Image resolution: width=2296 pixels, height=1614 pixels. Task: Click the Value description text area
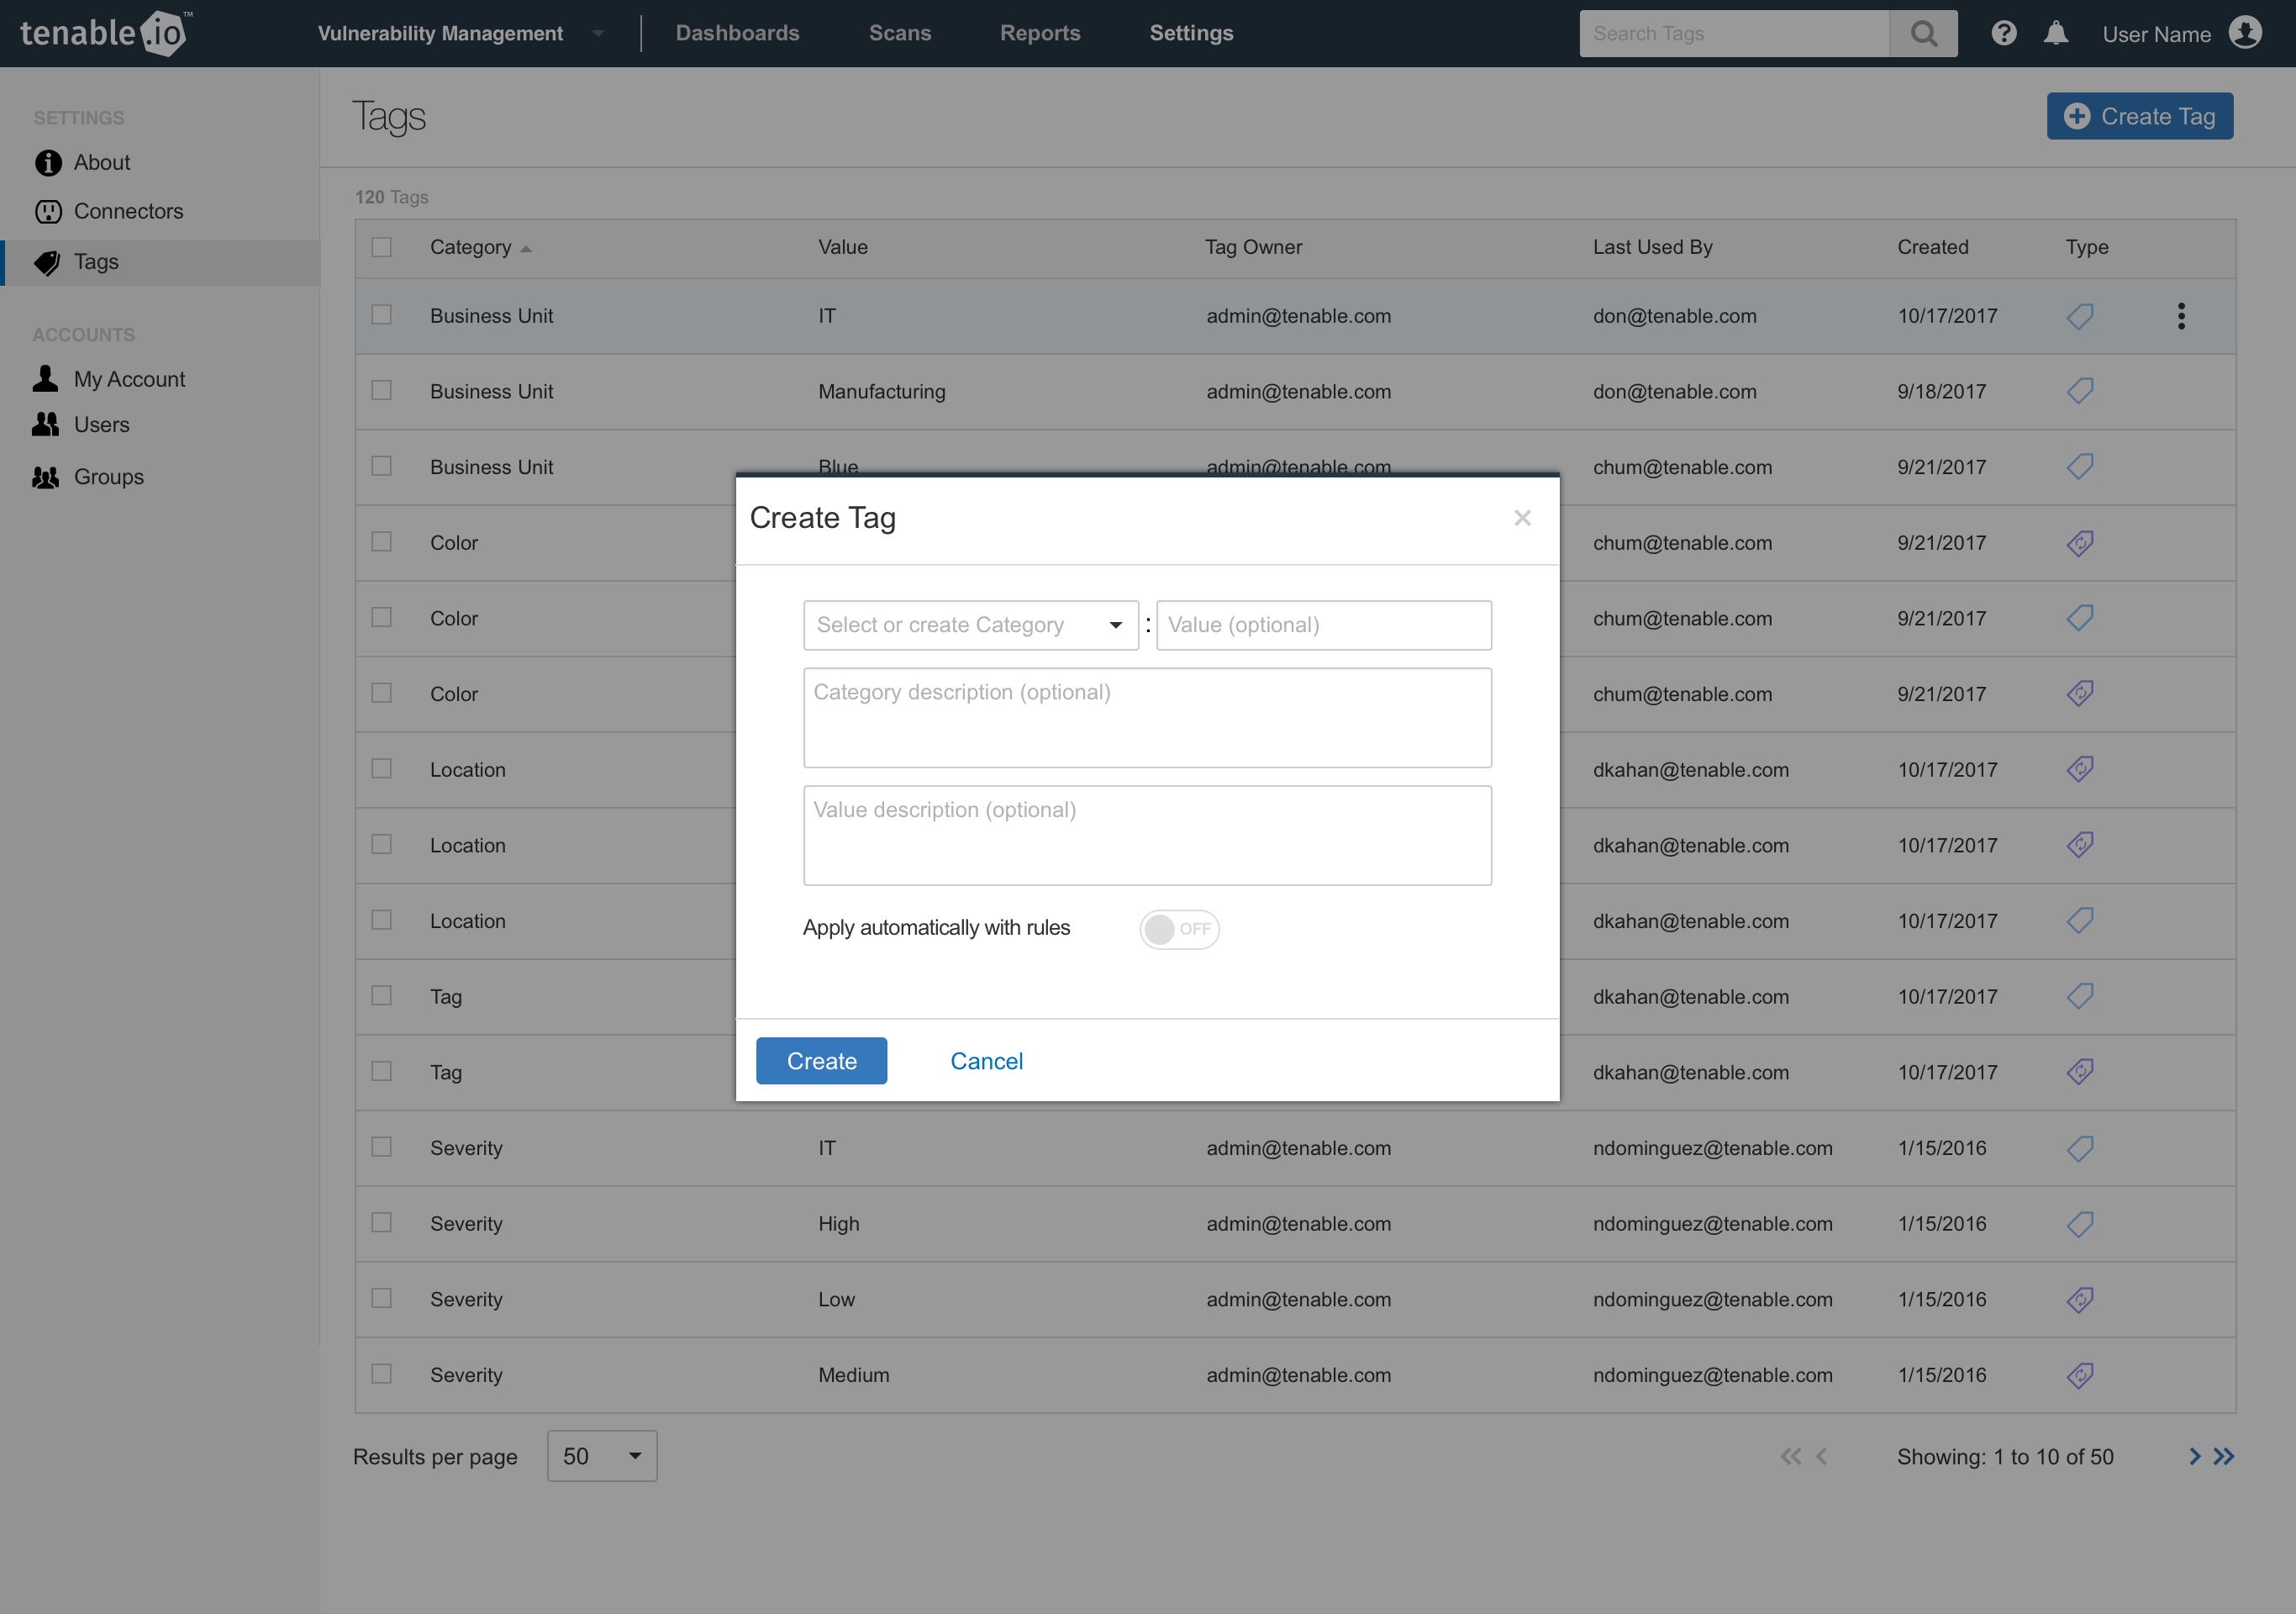[1147, 835]
